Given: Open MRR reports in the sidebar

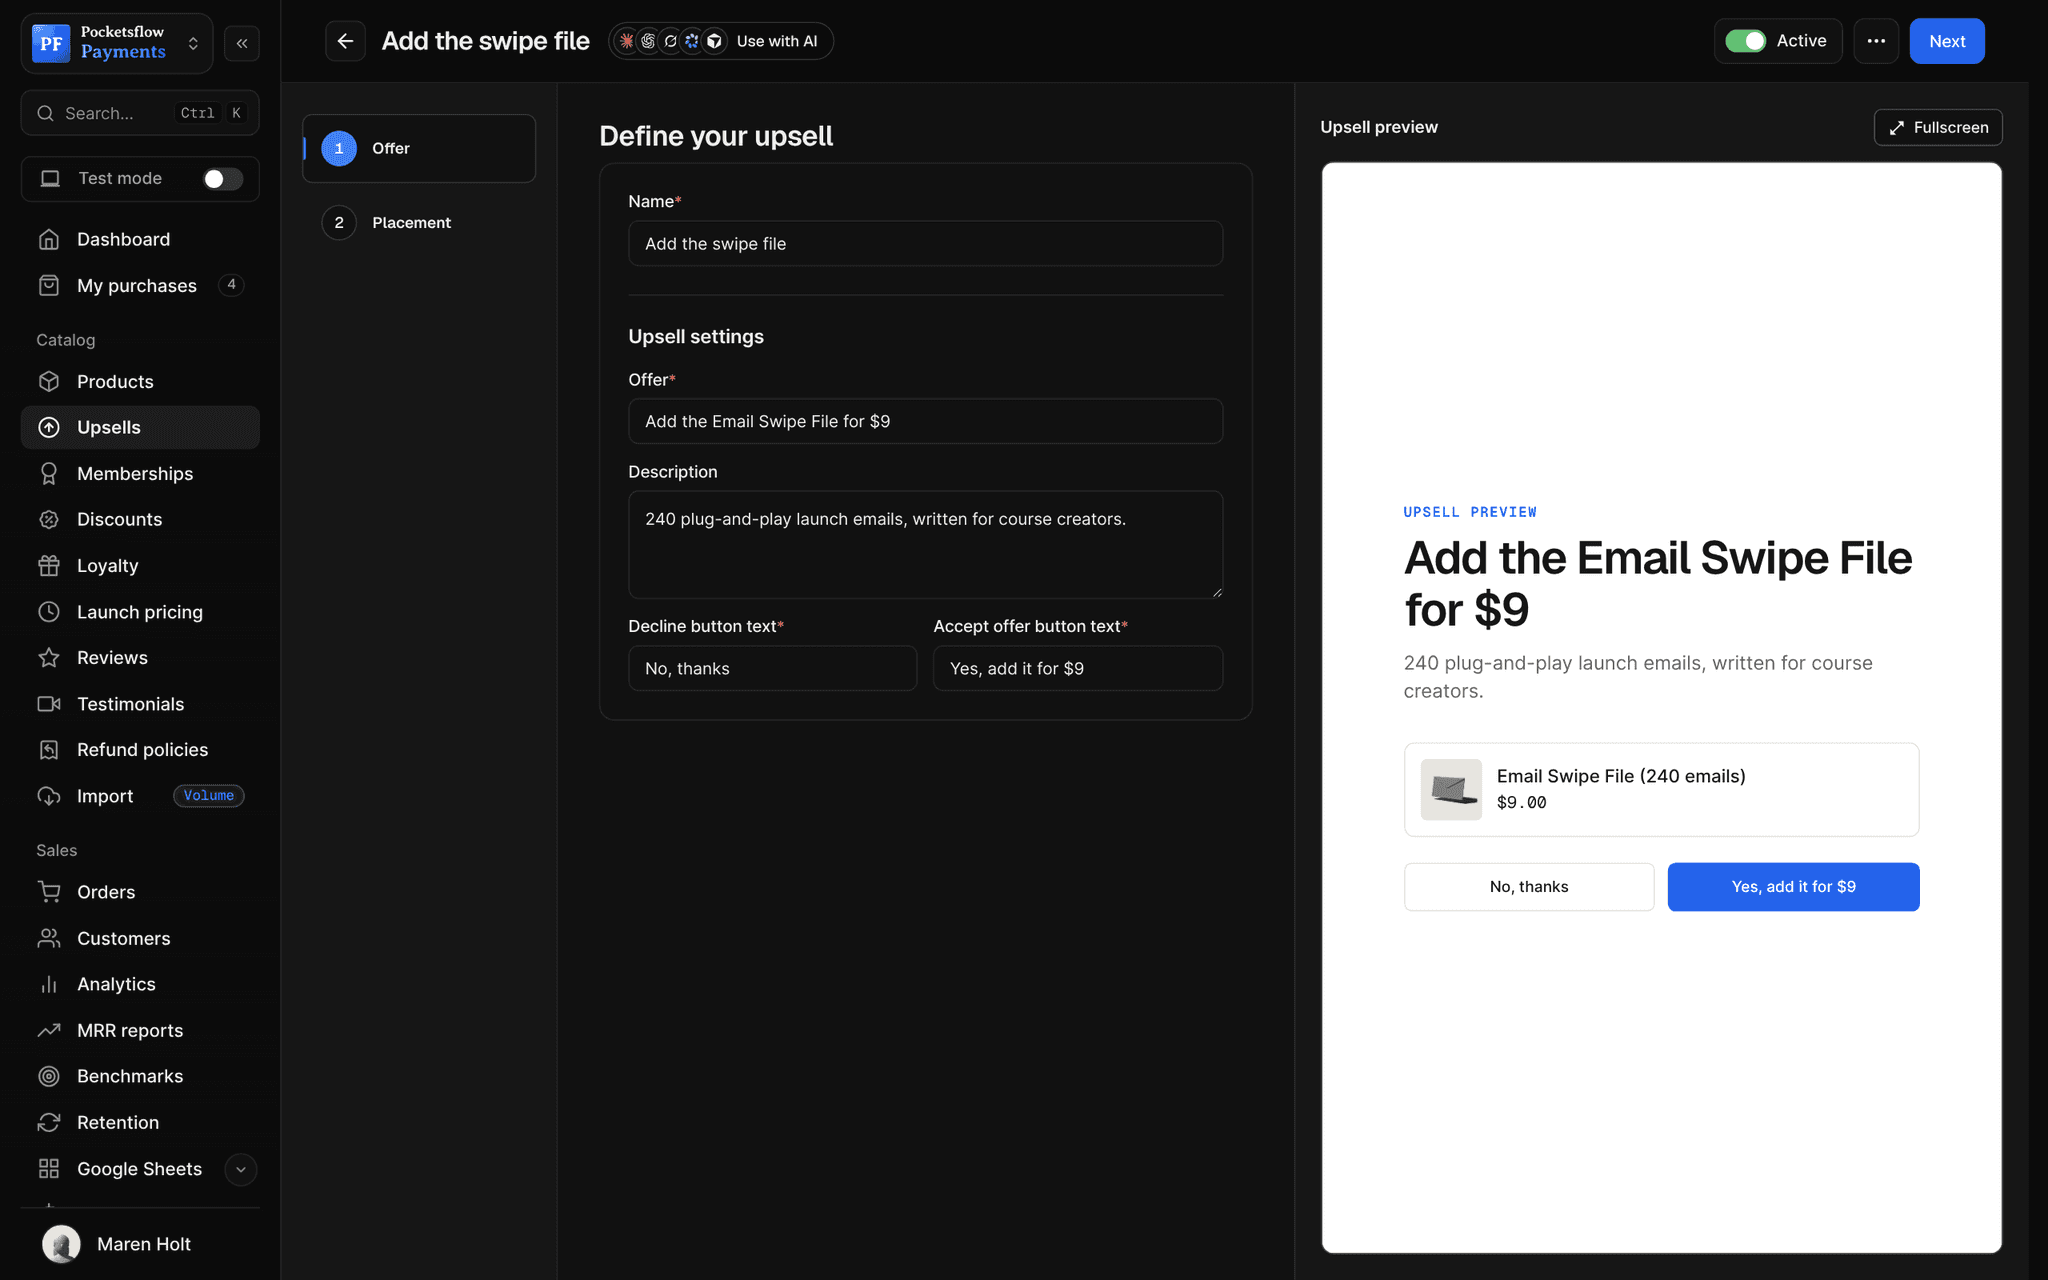Looking at the screenshot, I should coord(140,1030).
